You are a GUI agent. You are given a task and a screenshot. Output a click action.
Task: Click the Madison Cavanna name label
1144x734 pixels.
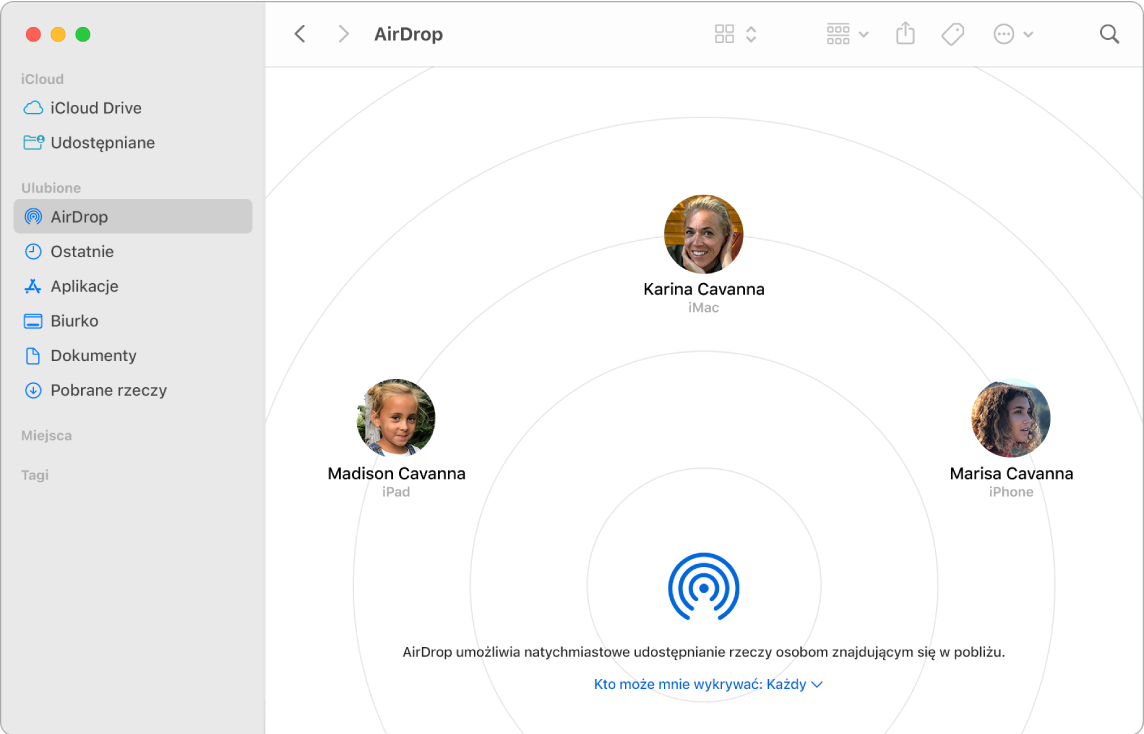point(396,474)
